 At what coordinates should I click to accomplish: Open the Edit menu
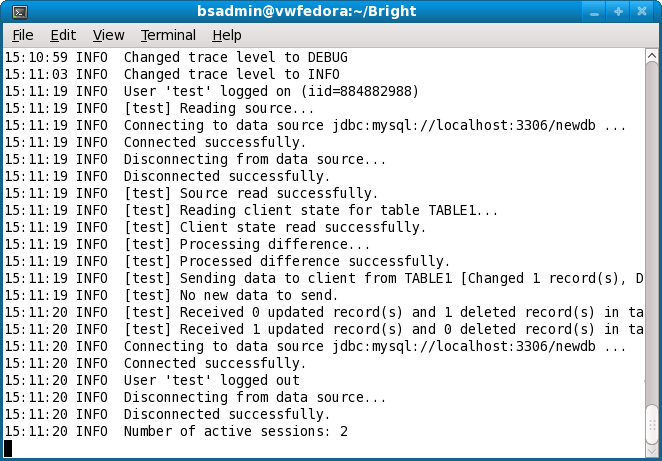(x=63, y=35)
